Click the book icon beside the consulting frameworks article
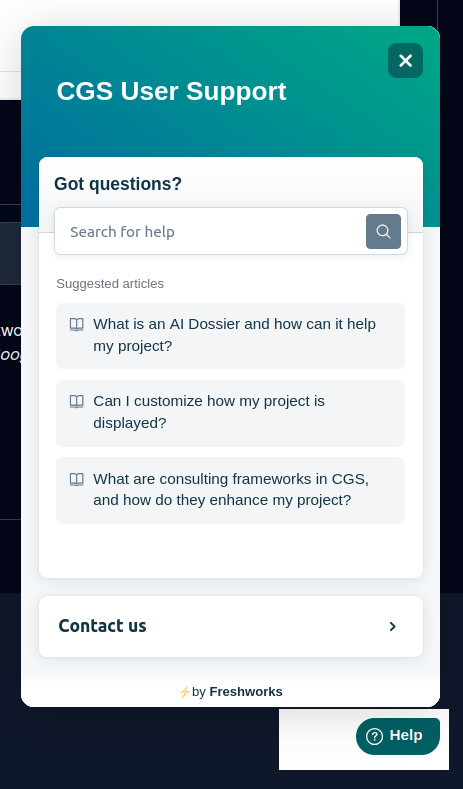This screenshot has height=789, width=463. click(76, 479)
